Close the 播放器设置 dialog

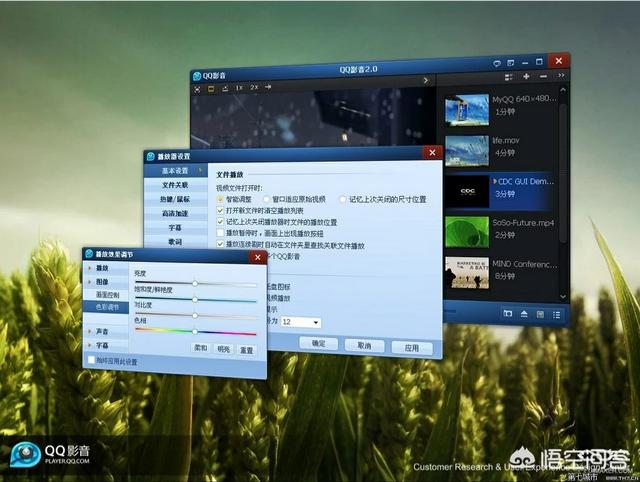[432, 153]
